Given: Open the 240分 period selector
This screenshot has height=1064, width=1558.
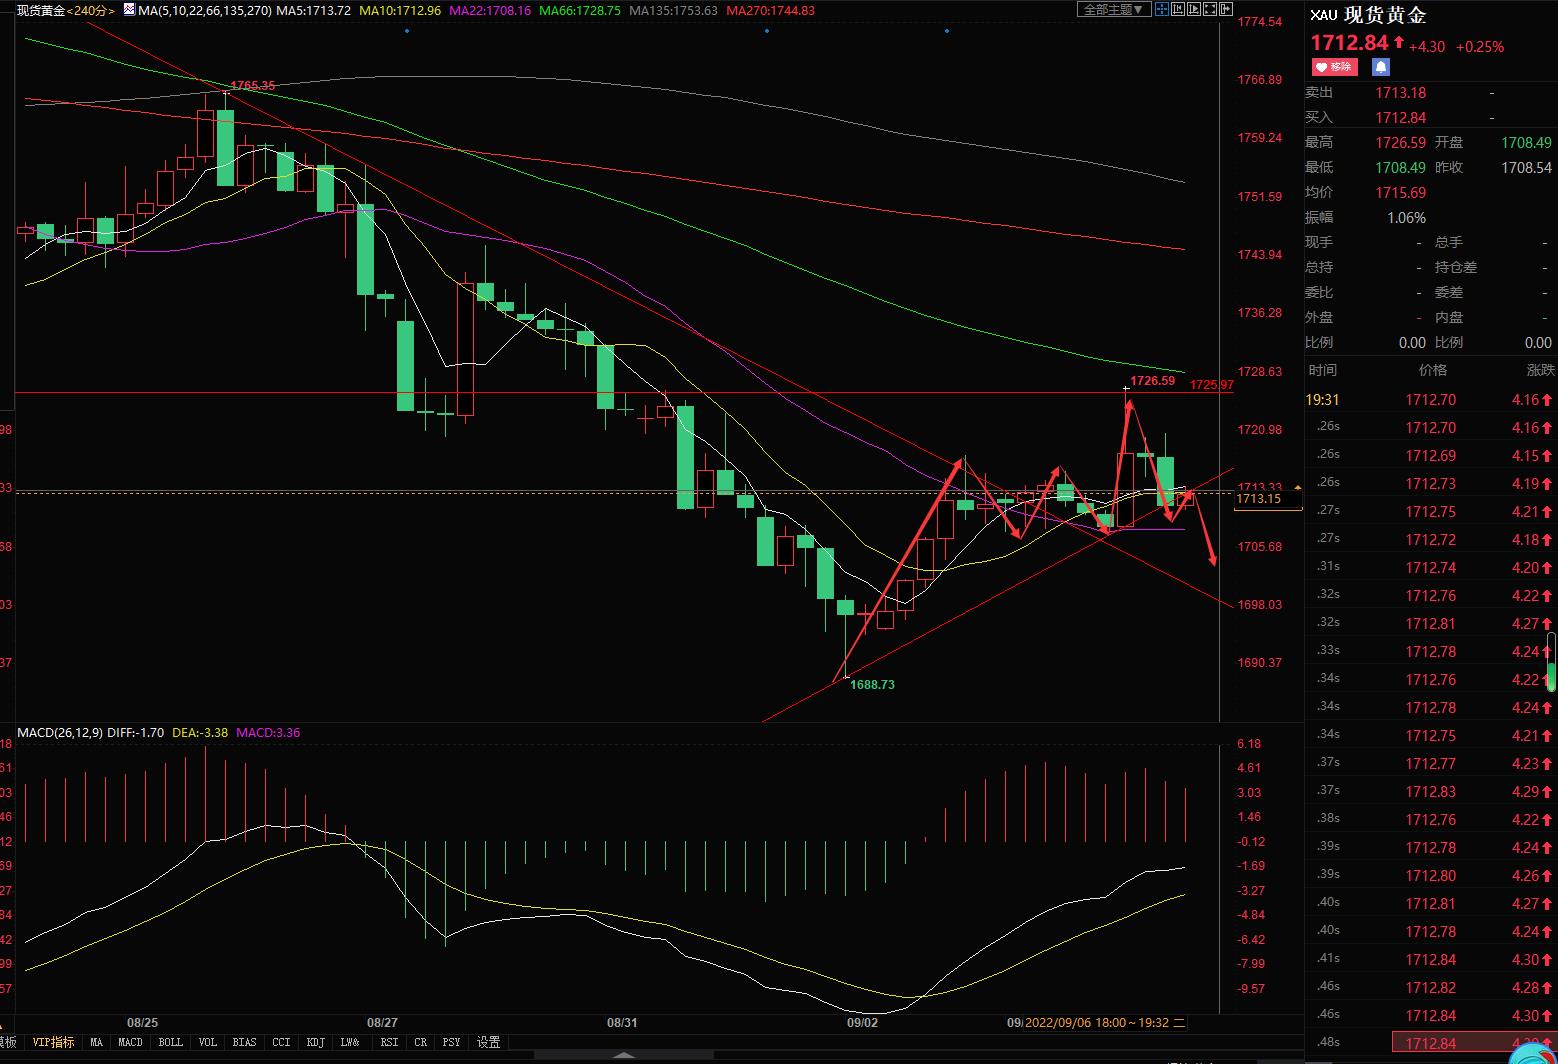Looking at the screenshot, I should coord(93,10).
